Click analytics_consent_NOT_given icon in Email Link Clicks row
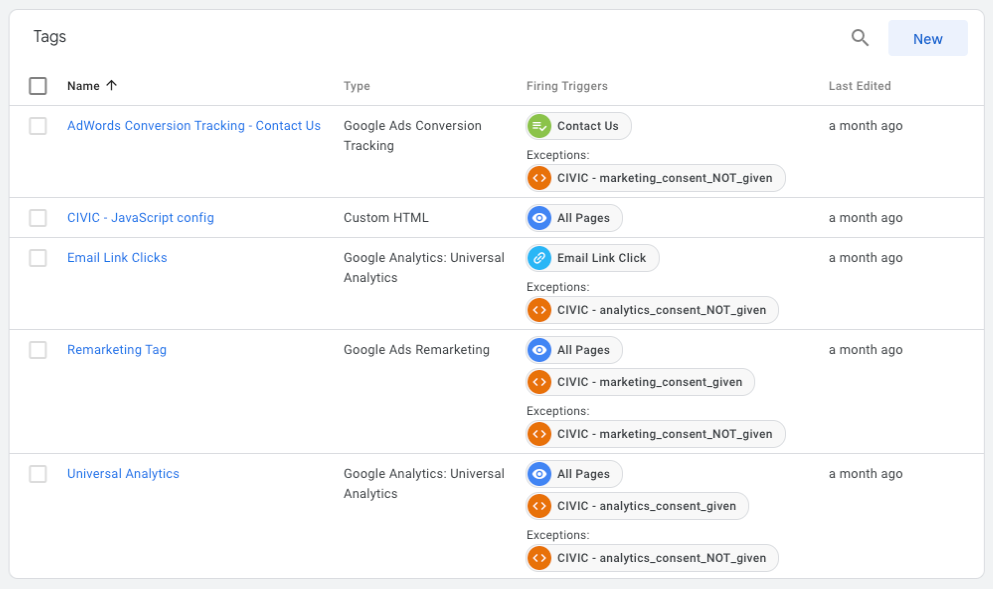The width and height of the screenshot is (993, 589). point(540,310)
